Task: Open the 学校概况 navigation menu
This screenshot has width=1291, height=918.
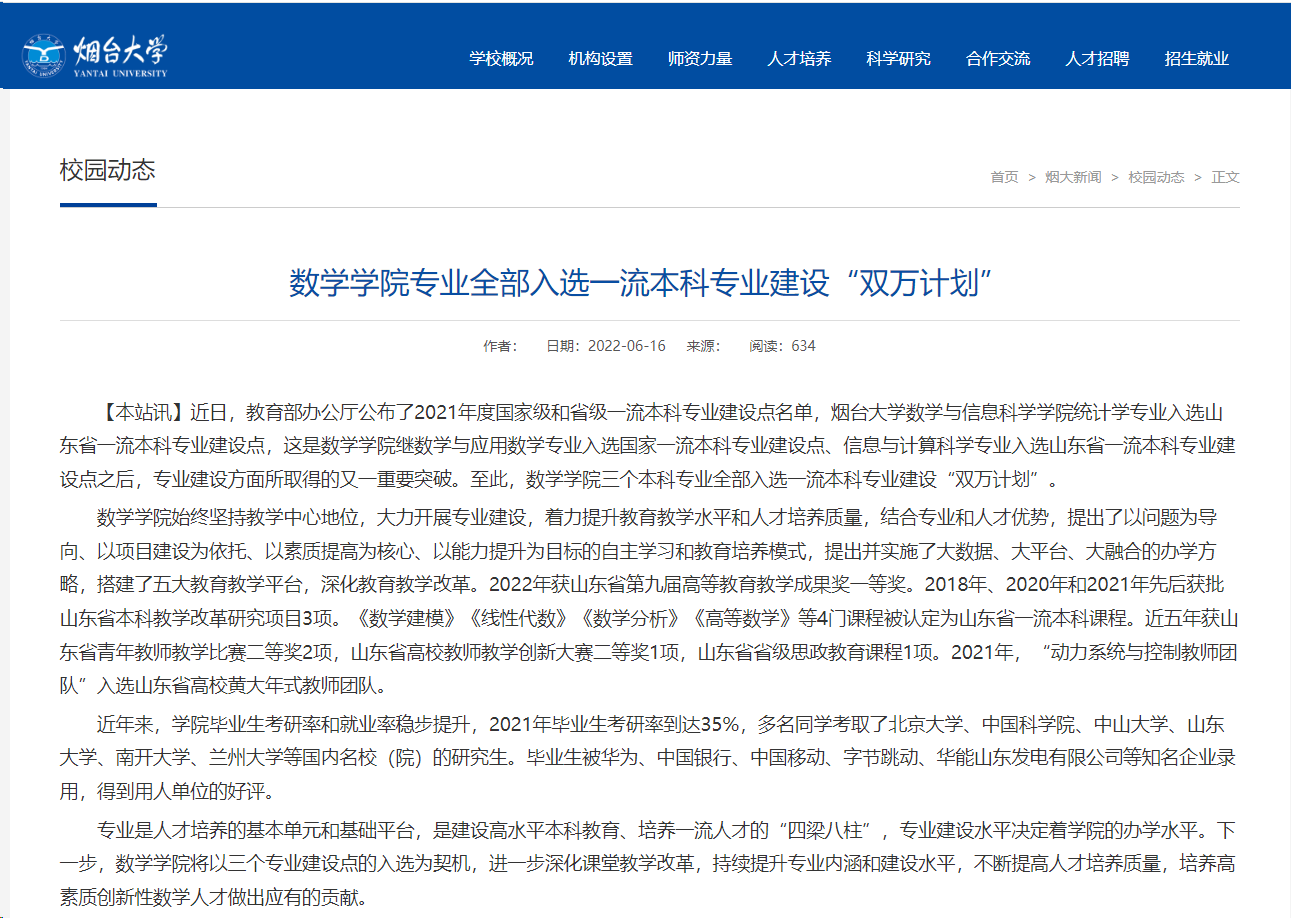Action: click(x=501, y=58)
